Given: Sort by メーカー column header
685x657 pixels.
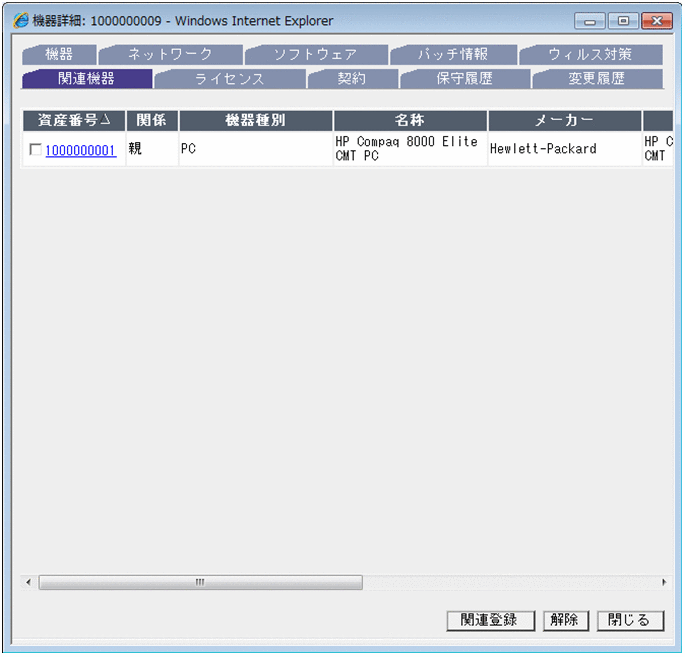Looking at the screenshot, I should 565,120.
